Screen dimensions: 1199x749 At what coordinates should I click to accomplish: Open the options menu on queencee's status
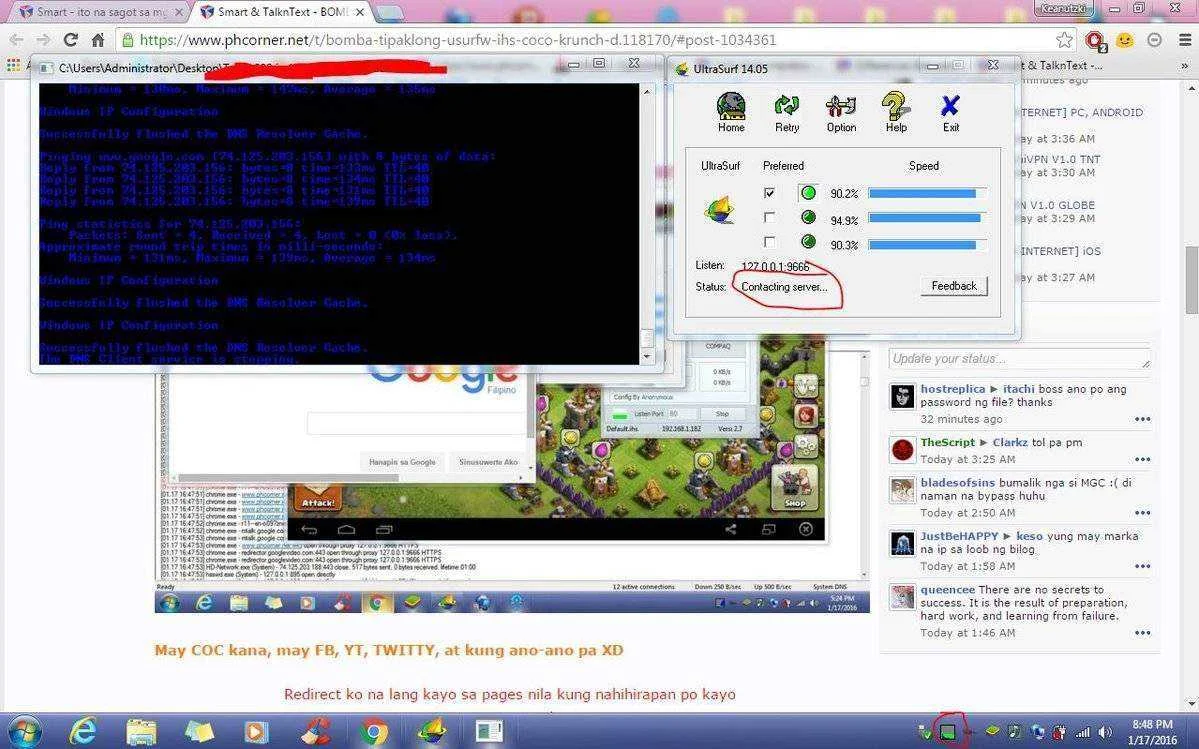click(1142, 633)
